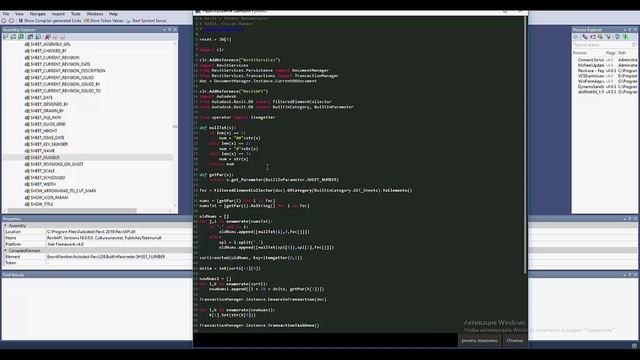Select SHEET_WIDTH tree item
The image size is (640, 360).
tap(43, 184)
